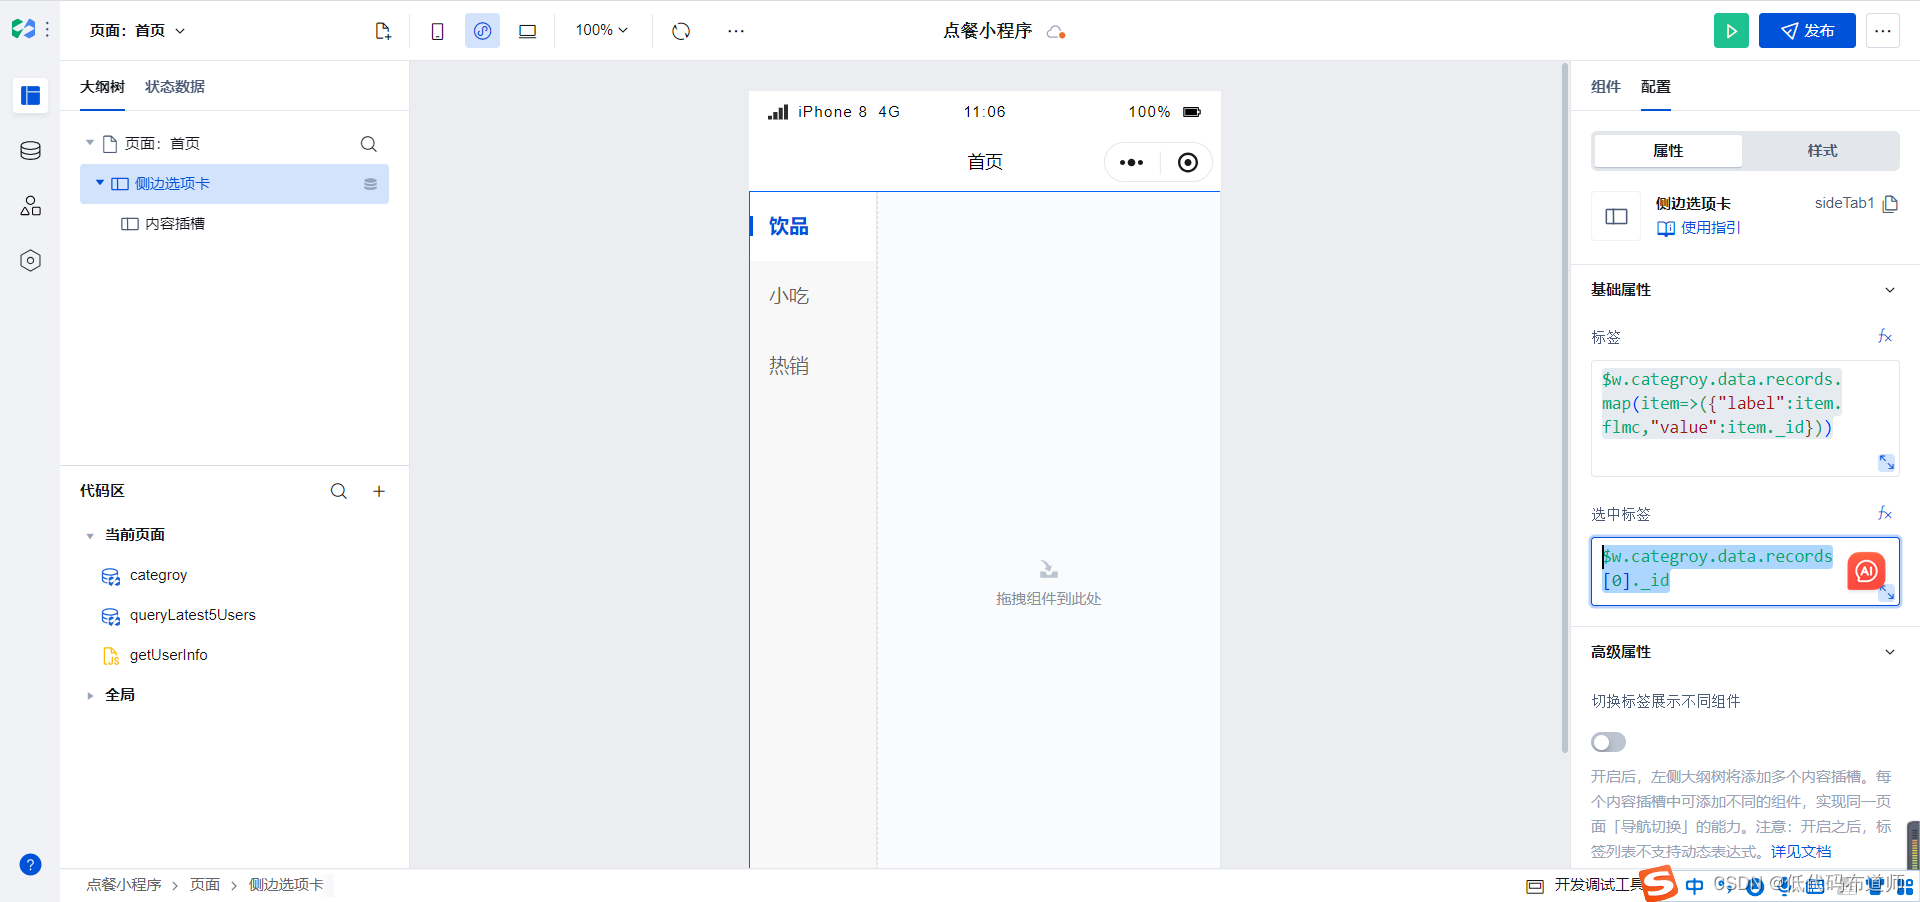Click the canvas vertical scrollbar
The width and height of the screenshot is (1920, 902).
point(1565,408)
